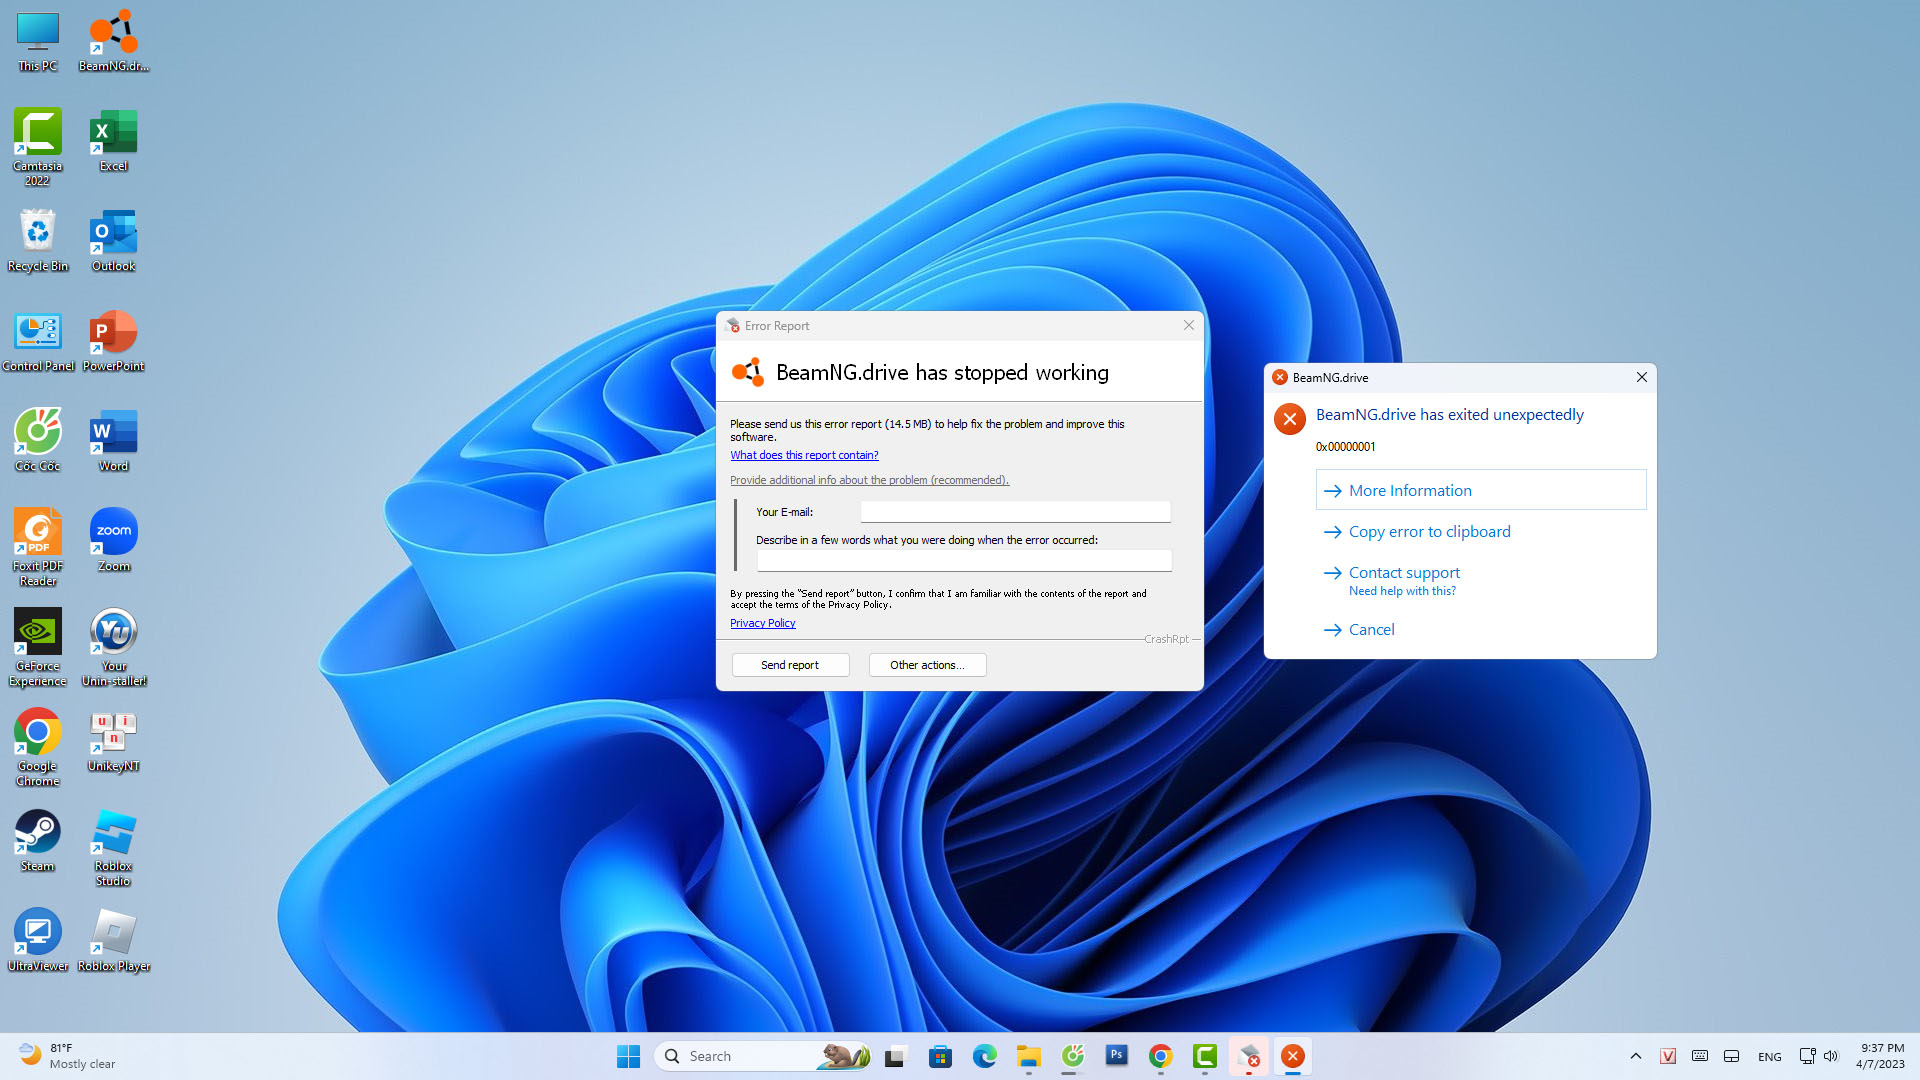The width and height of the screenshot is (1920, 1080).
Task: Select the Foxit PDF Reader icon
Action: [38, 546]
